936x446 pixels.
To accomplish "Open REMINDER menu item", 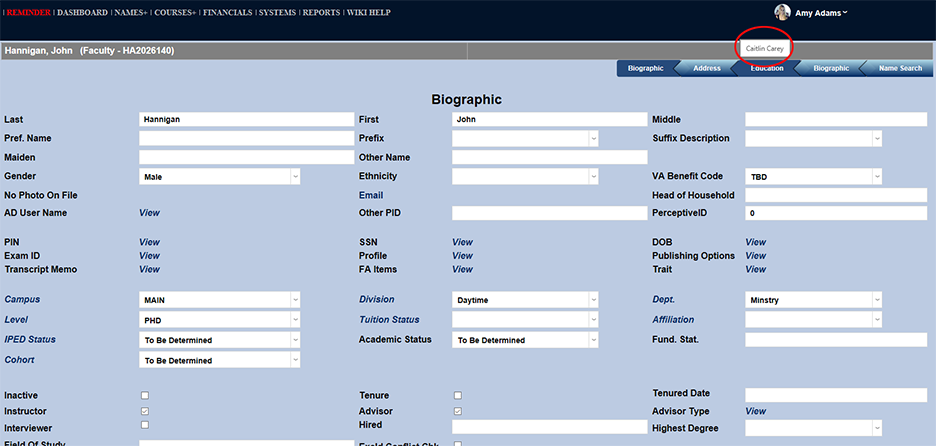I will pos(29,13).
